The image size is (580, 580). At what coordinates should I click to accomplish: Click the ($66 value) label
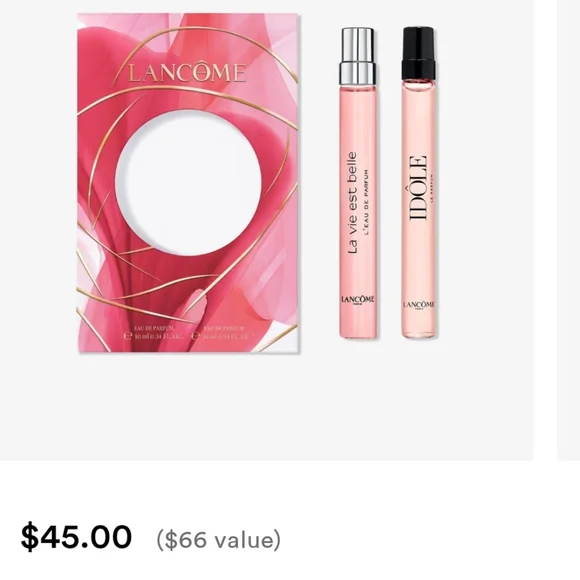[219, 540]
